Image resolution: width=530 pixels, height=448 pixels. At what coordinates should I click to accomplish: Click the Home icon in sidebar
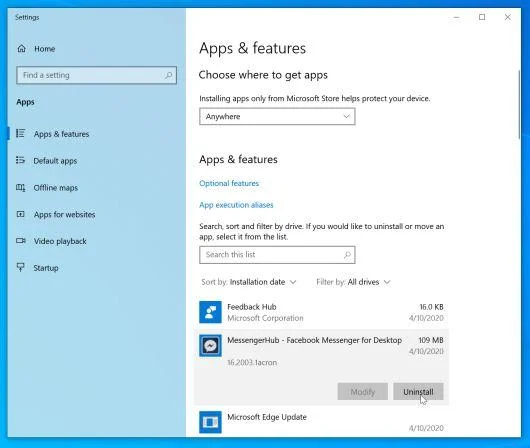(x=22, y=49)
